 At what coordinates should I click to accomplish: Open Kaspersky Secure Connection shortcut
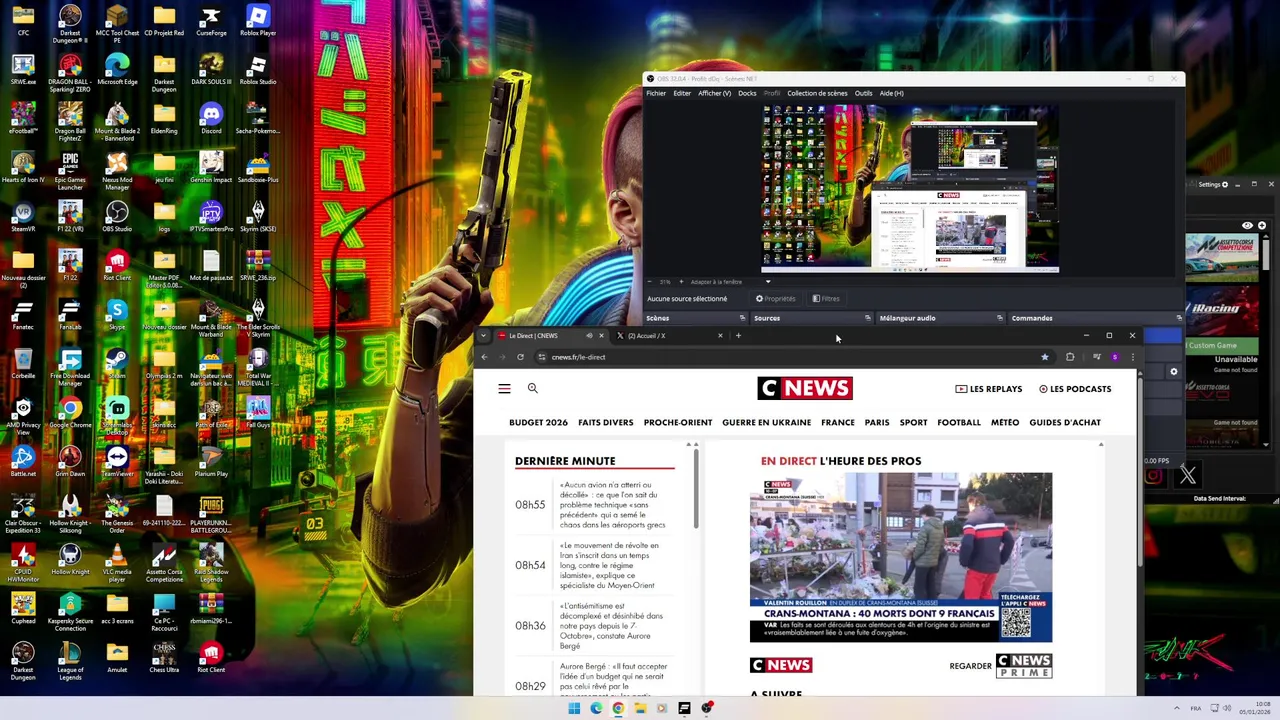(70, 609)
